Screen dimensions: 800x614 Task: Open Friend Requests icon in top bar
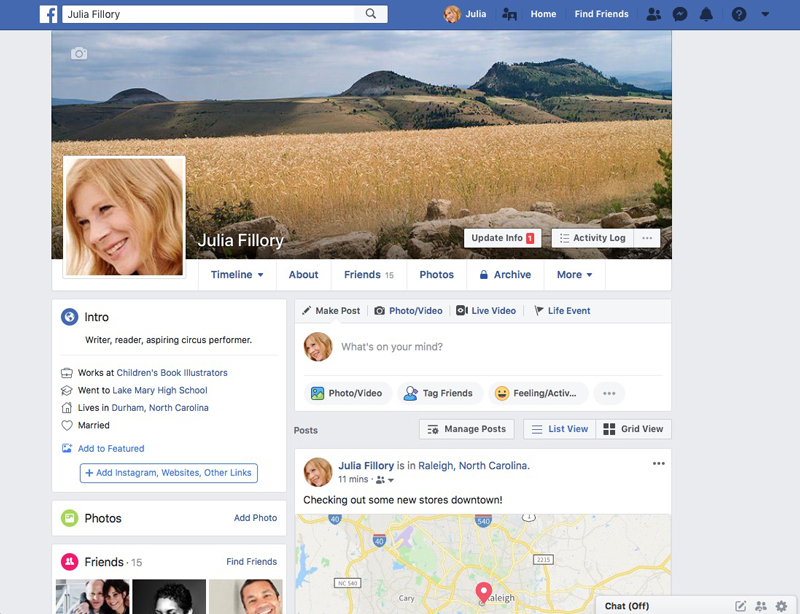[653, 14]
